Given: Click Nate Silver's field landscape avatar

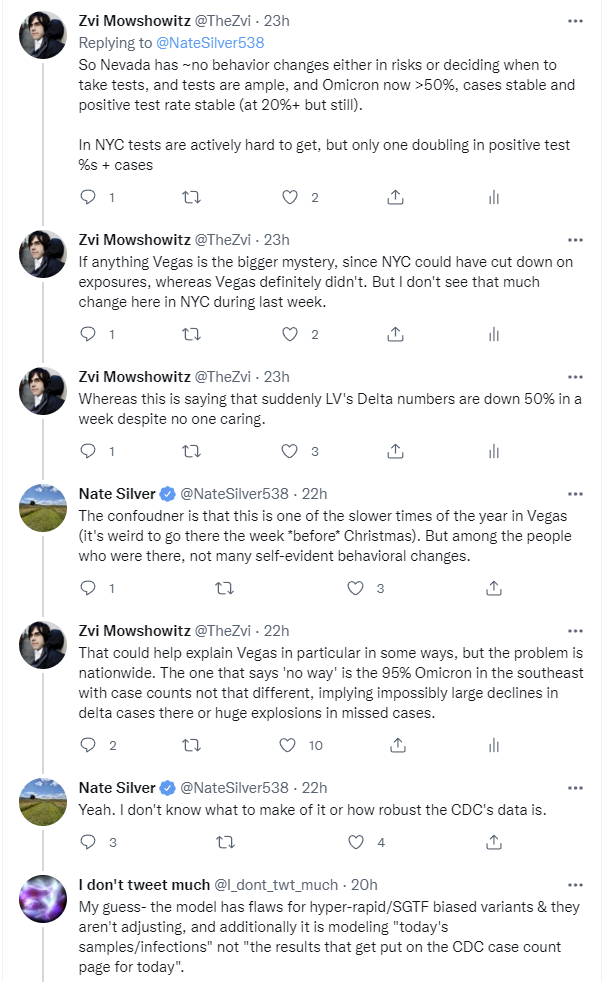Looking at the screenshot, I should point(43,509).
